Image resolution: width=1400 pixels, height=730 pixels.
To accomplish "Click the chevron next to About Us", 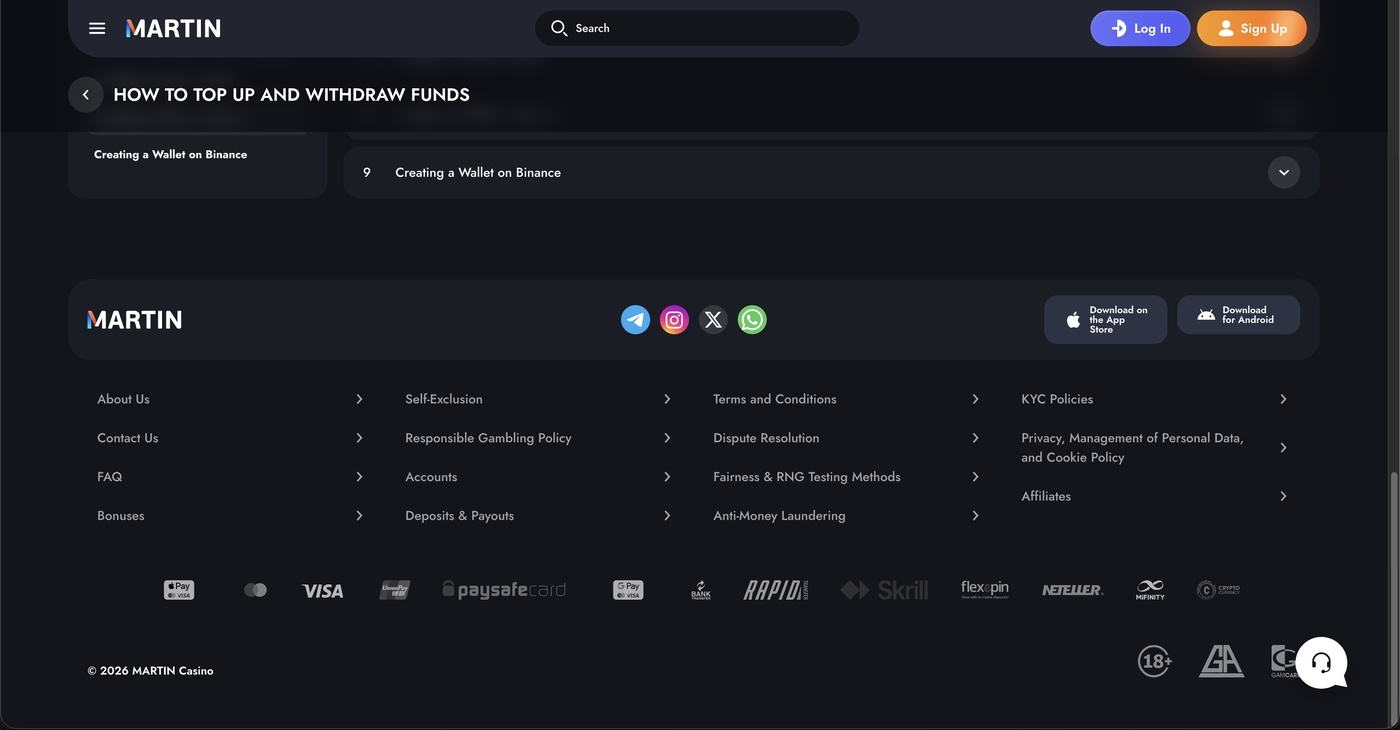I will [359, 399].
